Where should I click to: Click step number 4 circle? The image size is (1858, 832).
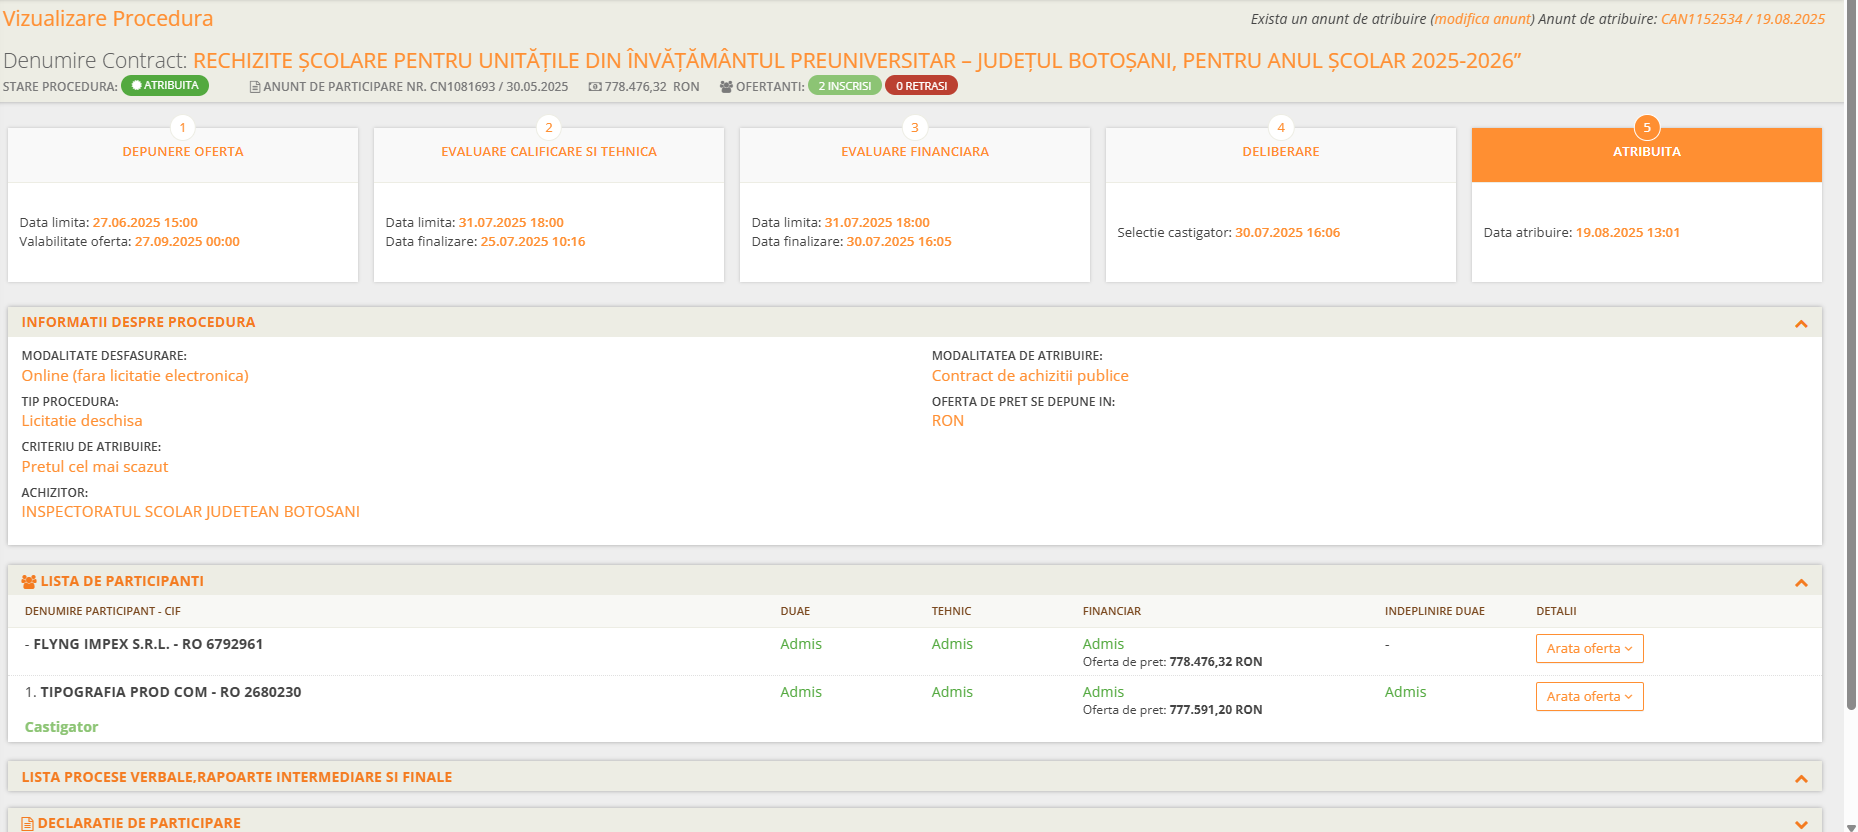(x=1281, y=127)
